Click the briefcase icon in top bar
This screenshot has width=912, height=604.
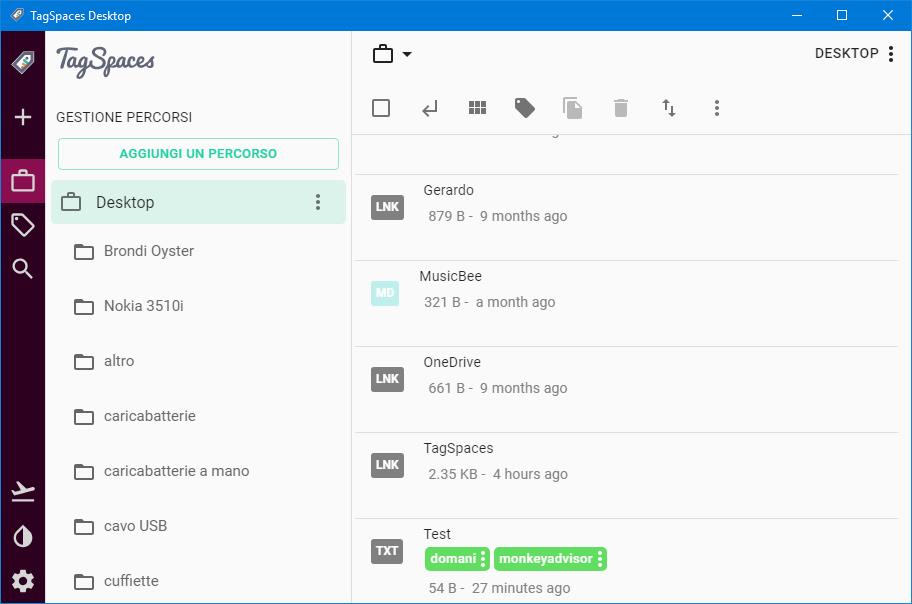[x=383, y=54]
